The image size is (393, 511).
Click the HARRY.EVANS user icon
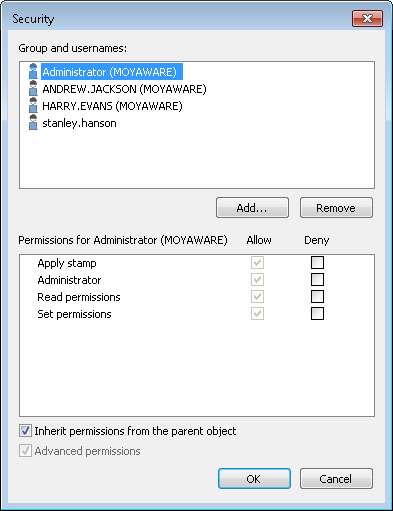coord(33,106)
